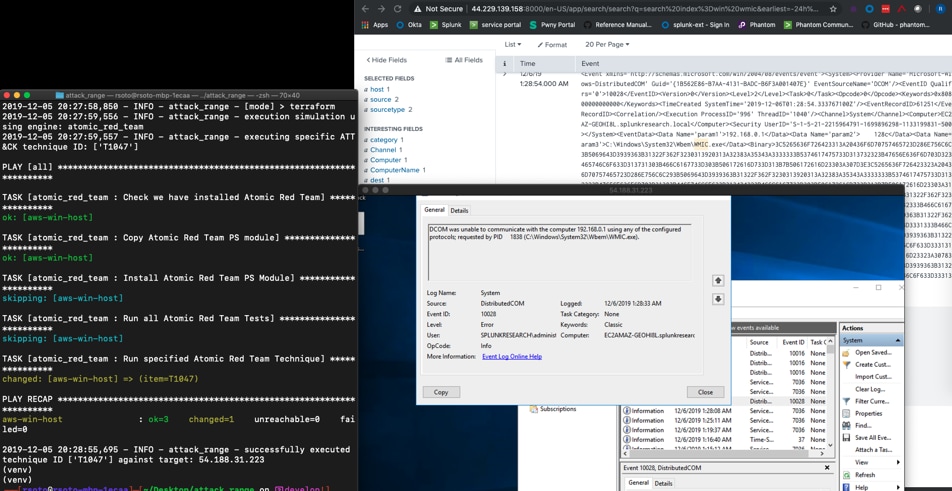
Task: Open GitHub phantom bookmark
Action: pyautogui.click(x=896, y=25)
